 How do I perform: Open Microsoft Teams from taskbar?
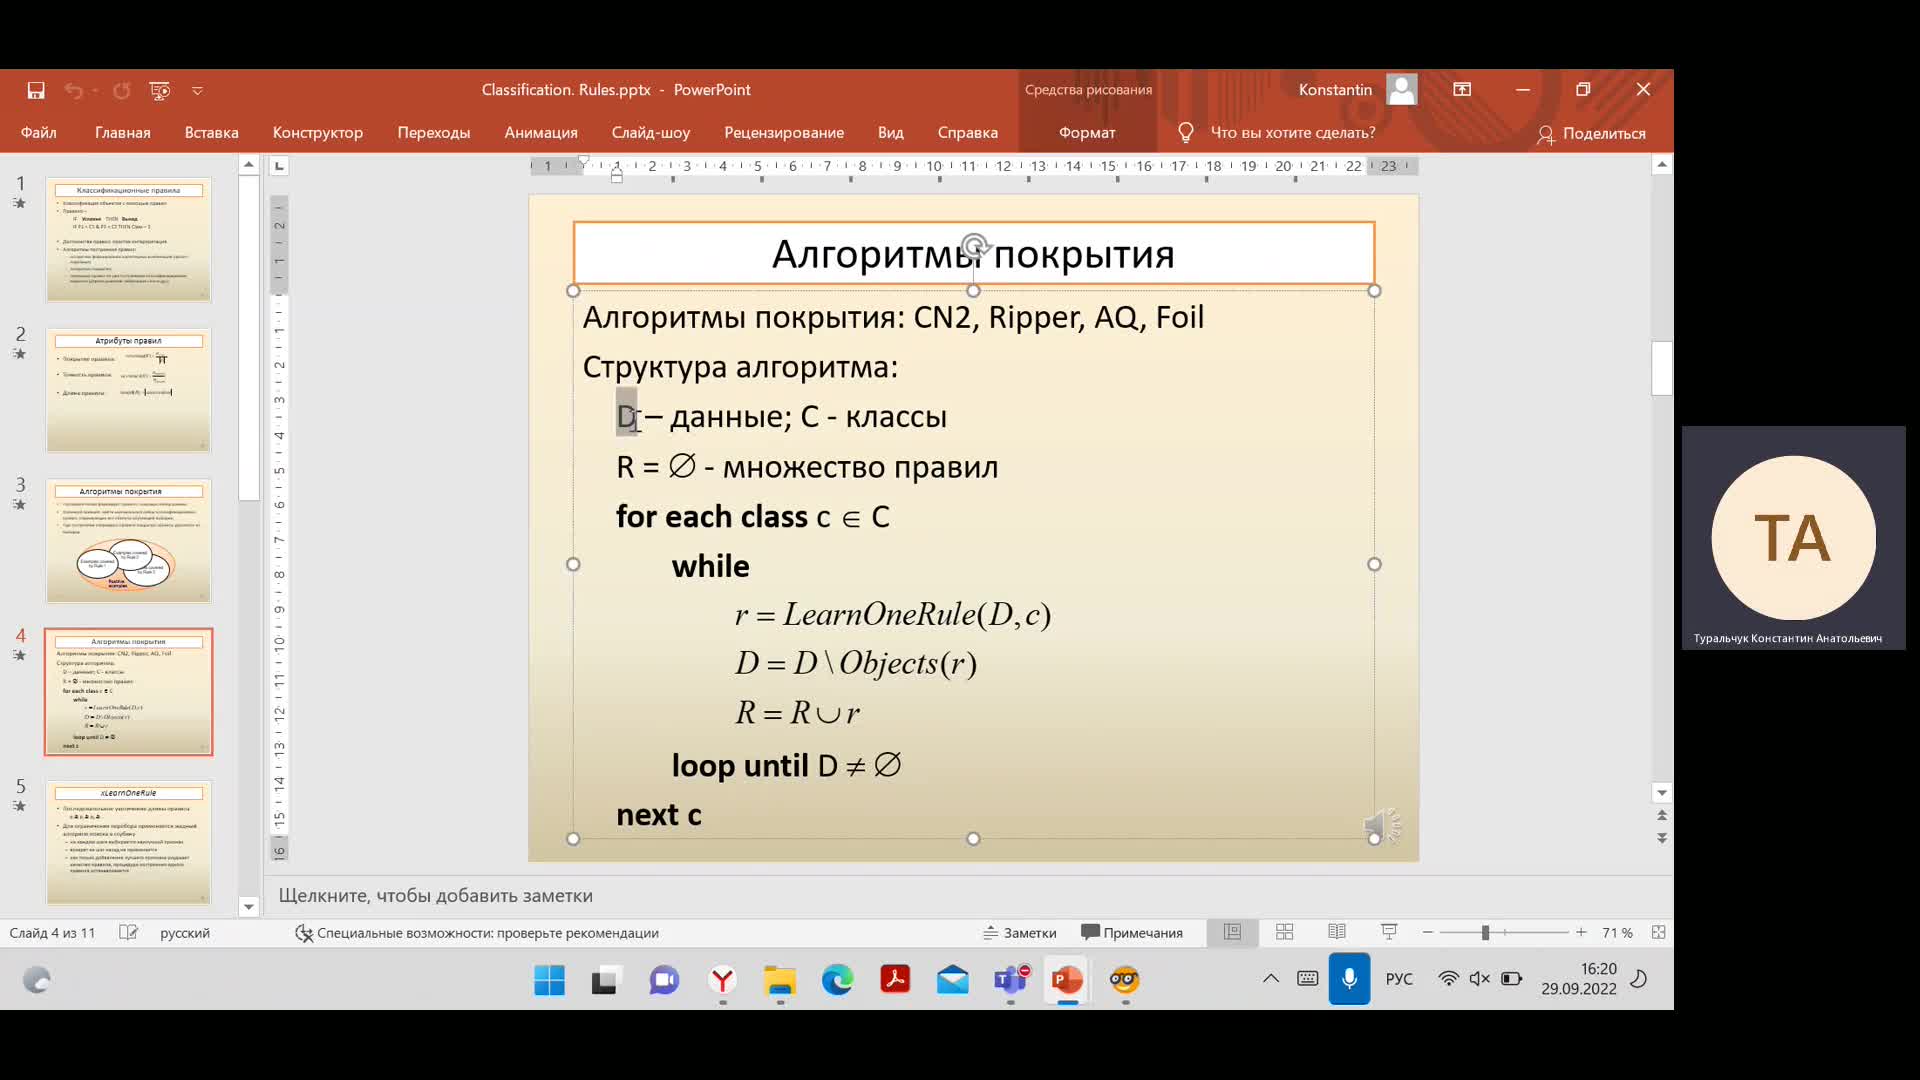[1011, 980]
